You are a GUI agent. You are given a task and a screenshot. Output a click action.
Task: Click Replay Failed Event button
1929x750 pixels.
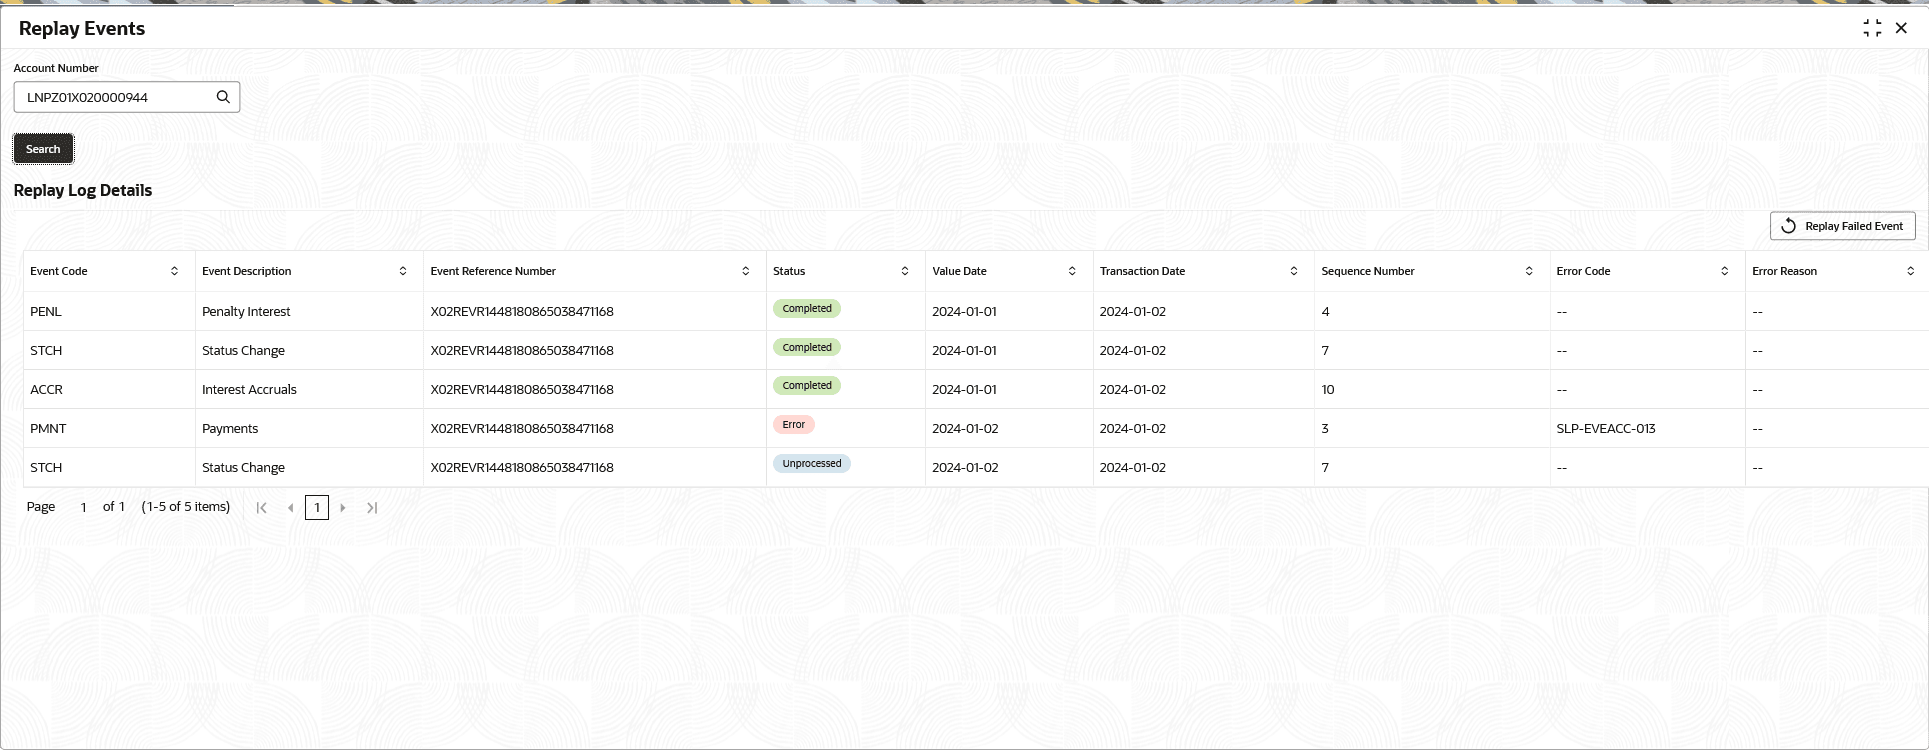pos(1842,226)
